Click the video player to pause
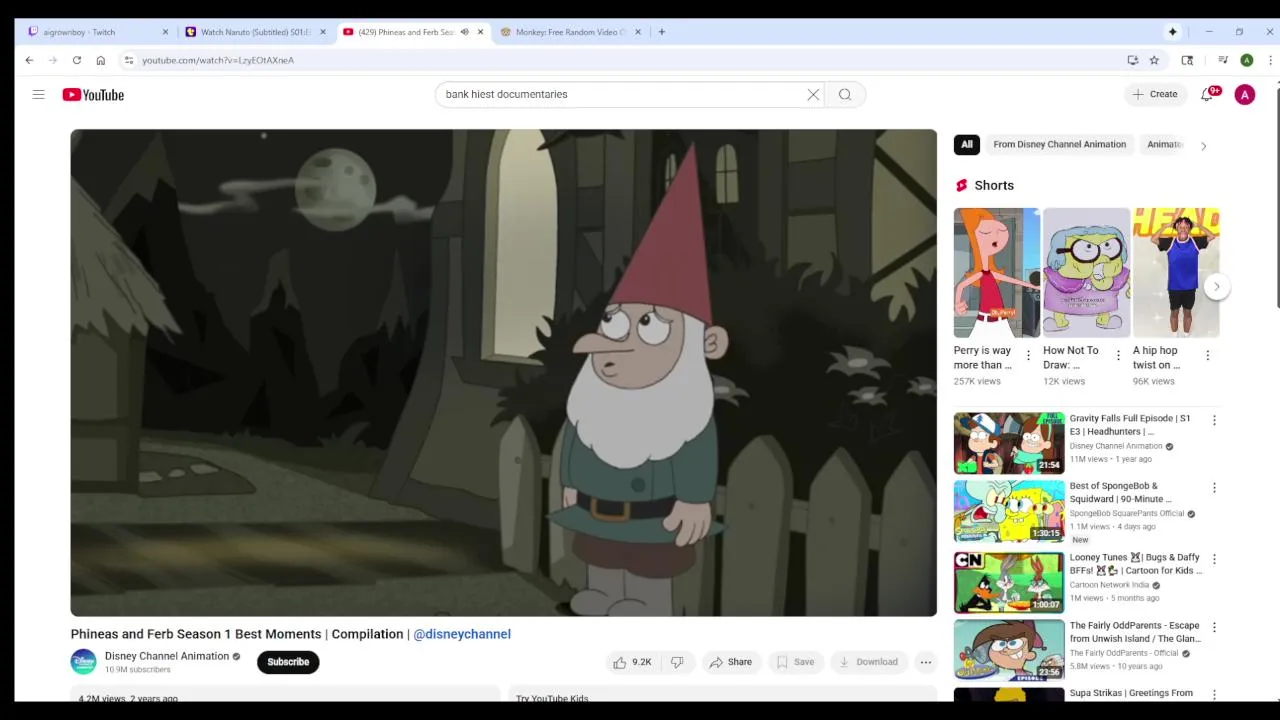The height and width of the screenshot is (720, 1280). [x=503, y=372]
